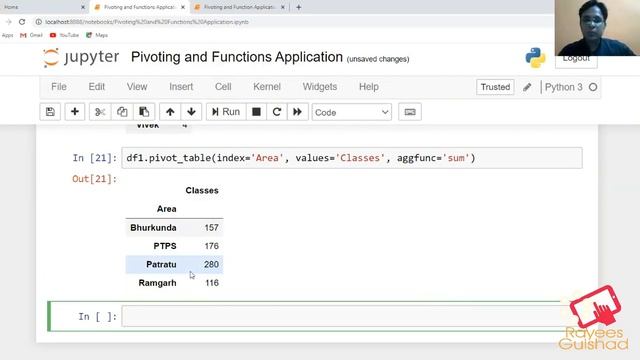The image size is (640, 360).
Task: Click the In [21] input prompt
Action: click(95, 158)
